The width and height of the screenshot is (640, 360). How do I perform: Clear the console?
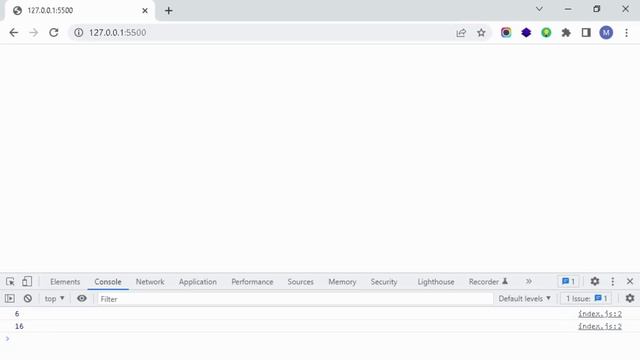tap(28, 299)
